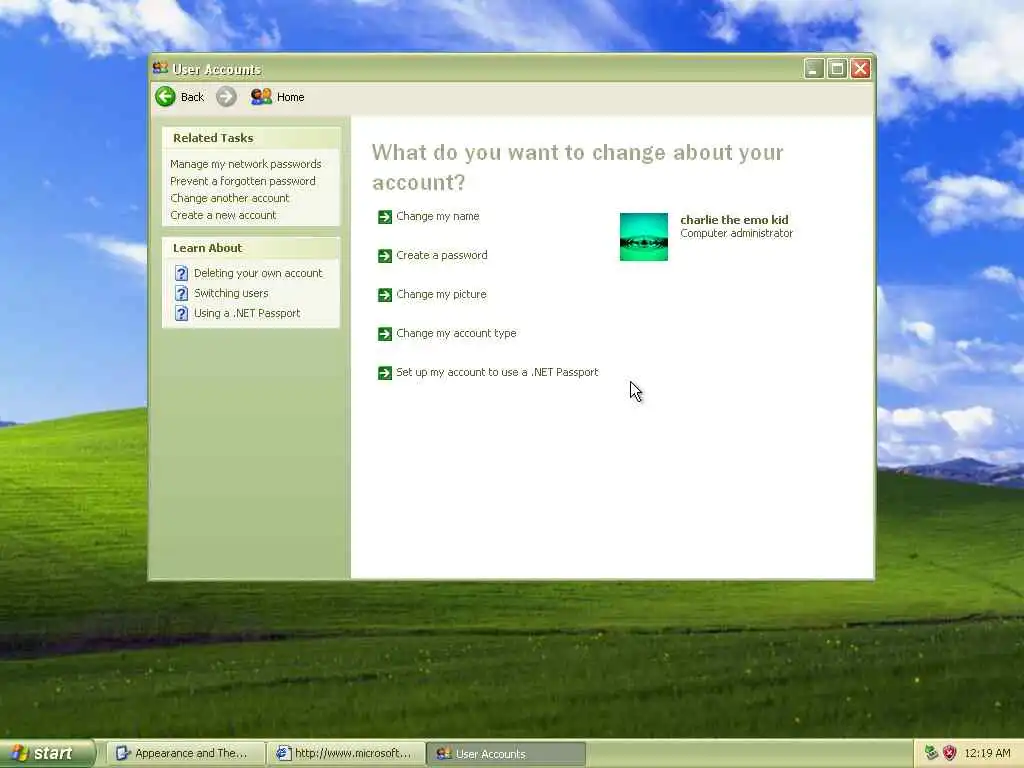1024x768 pixels.
Task: Go to the Home label in the toolbar
Action: coord(291,97)
